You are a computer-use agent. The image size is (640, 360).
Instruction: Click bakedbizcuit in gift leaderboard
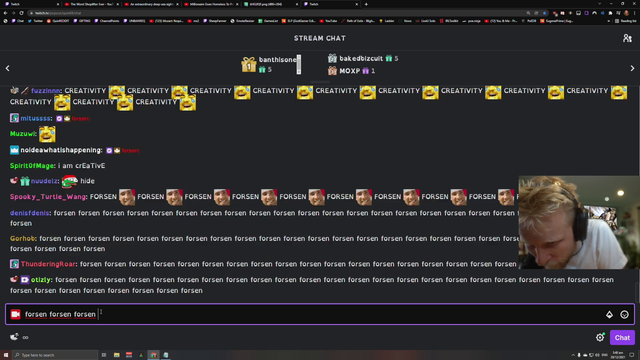pos(361,58)
